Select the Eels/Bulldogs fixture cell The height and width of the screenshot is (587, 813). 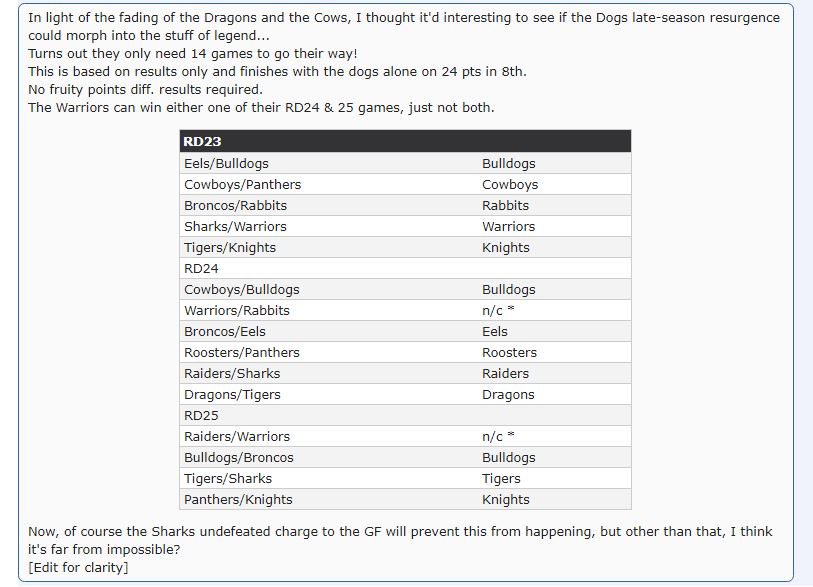pyautogui.click(x=226, y=163)
